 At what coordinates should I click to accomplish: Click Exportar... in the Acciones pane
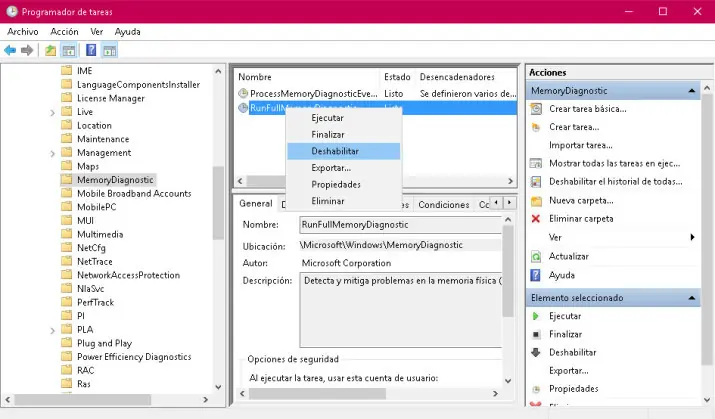pyautogui.click(x=569, y=371)
